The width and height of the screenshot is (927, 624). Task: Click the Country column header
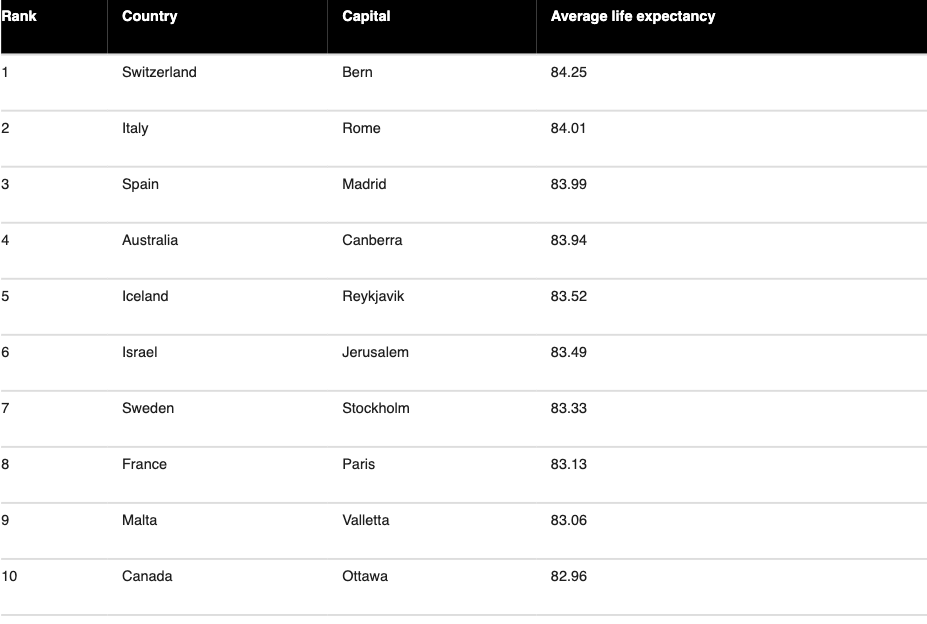click(150, 16)
